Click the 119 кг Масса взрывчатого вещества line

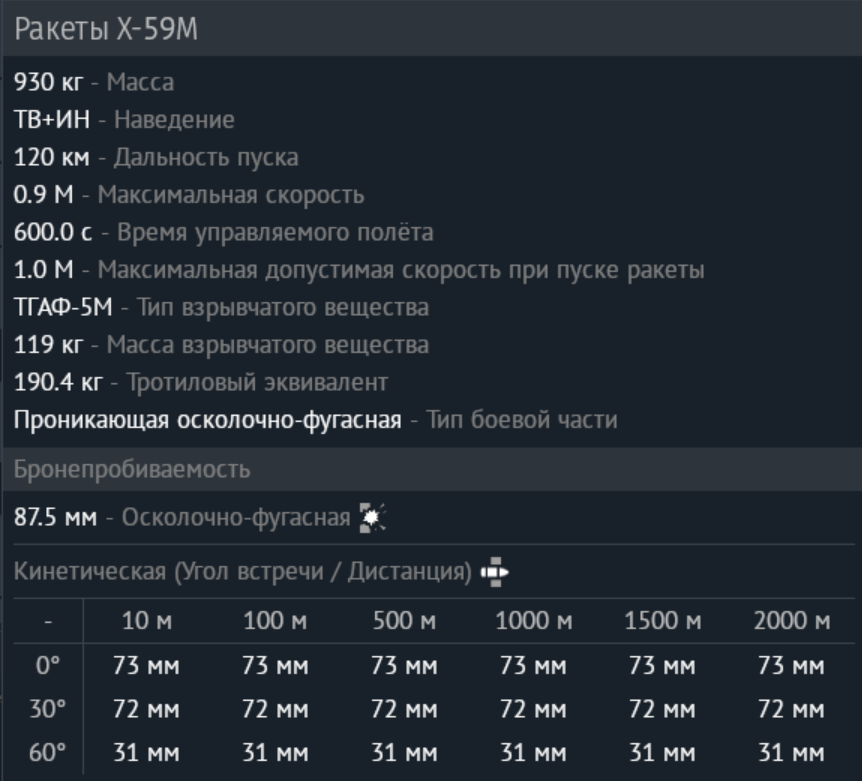[221, 345]
